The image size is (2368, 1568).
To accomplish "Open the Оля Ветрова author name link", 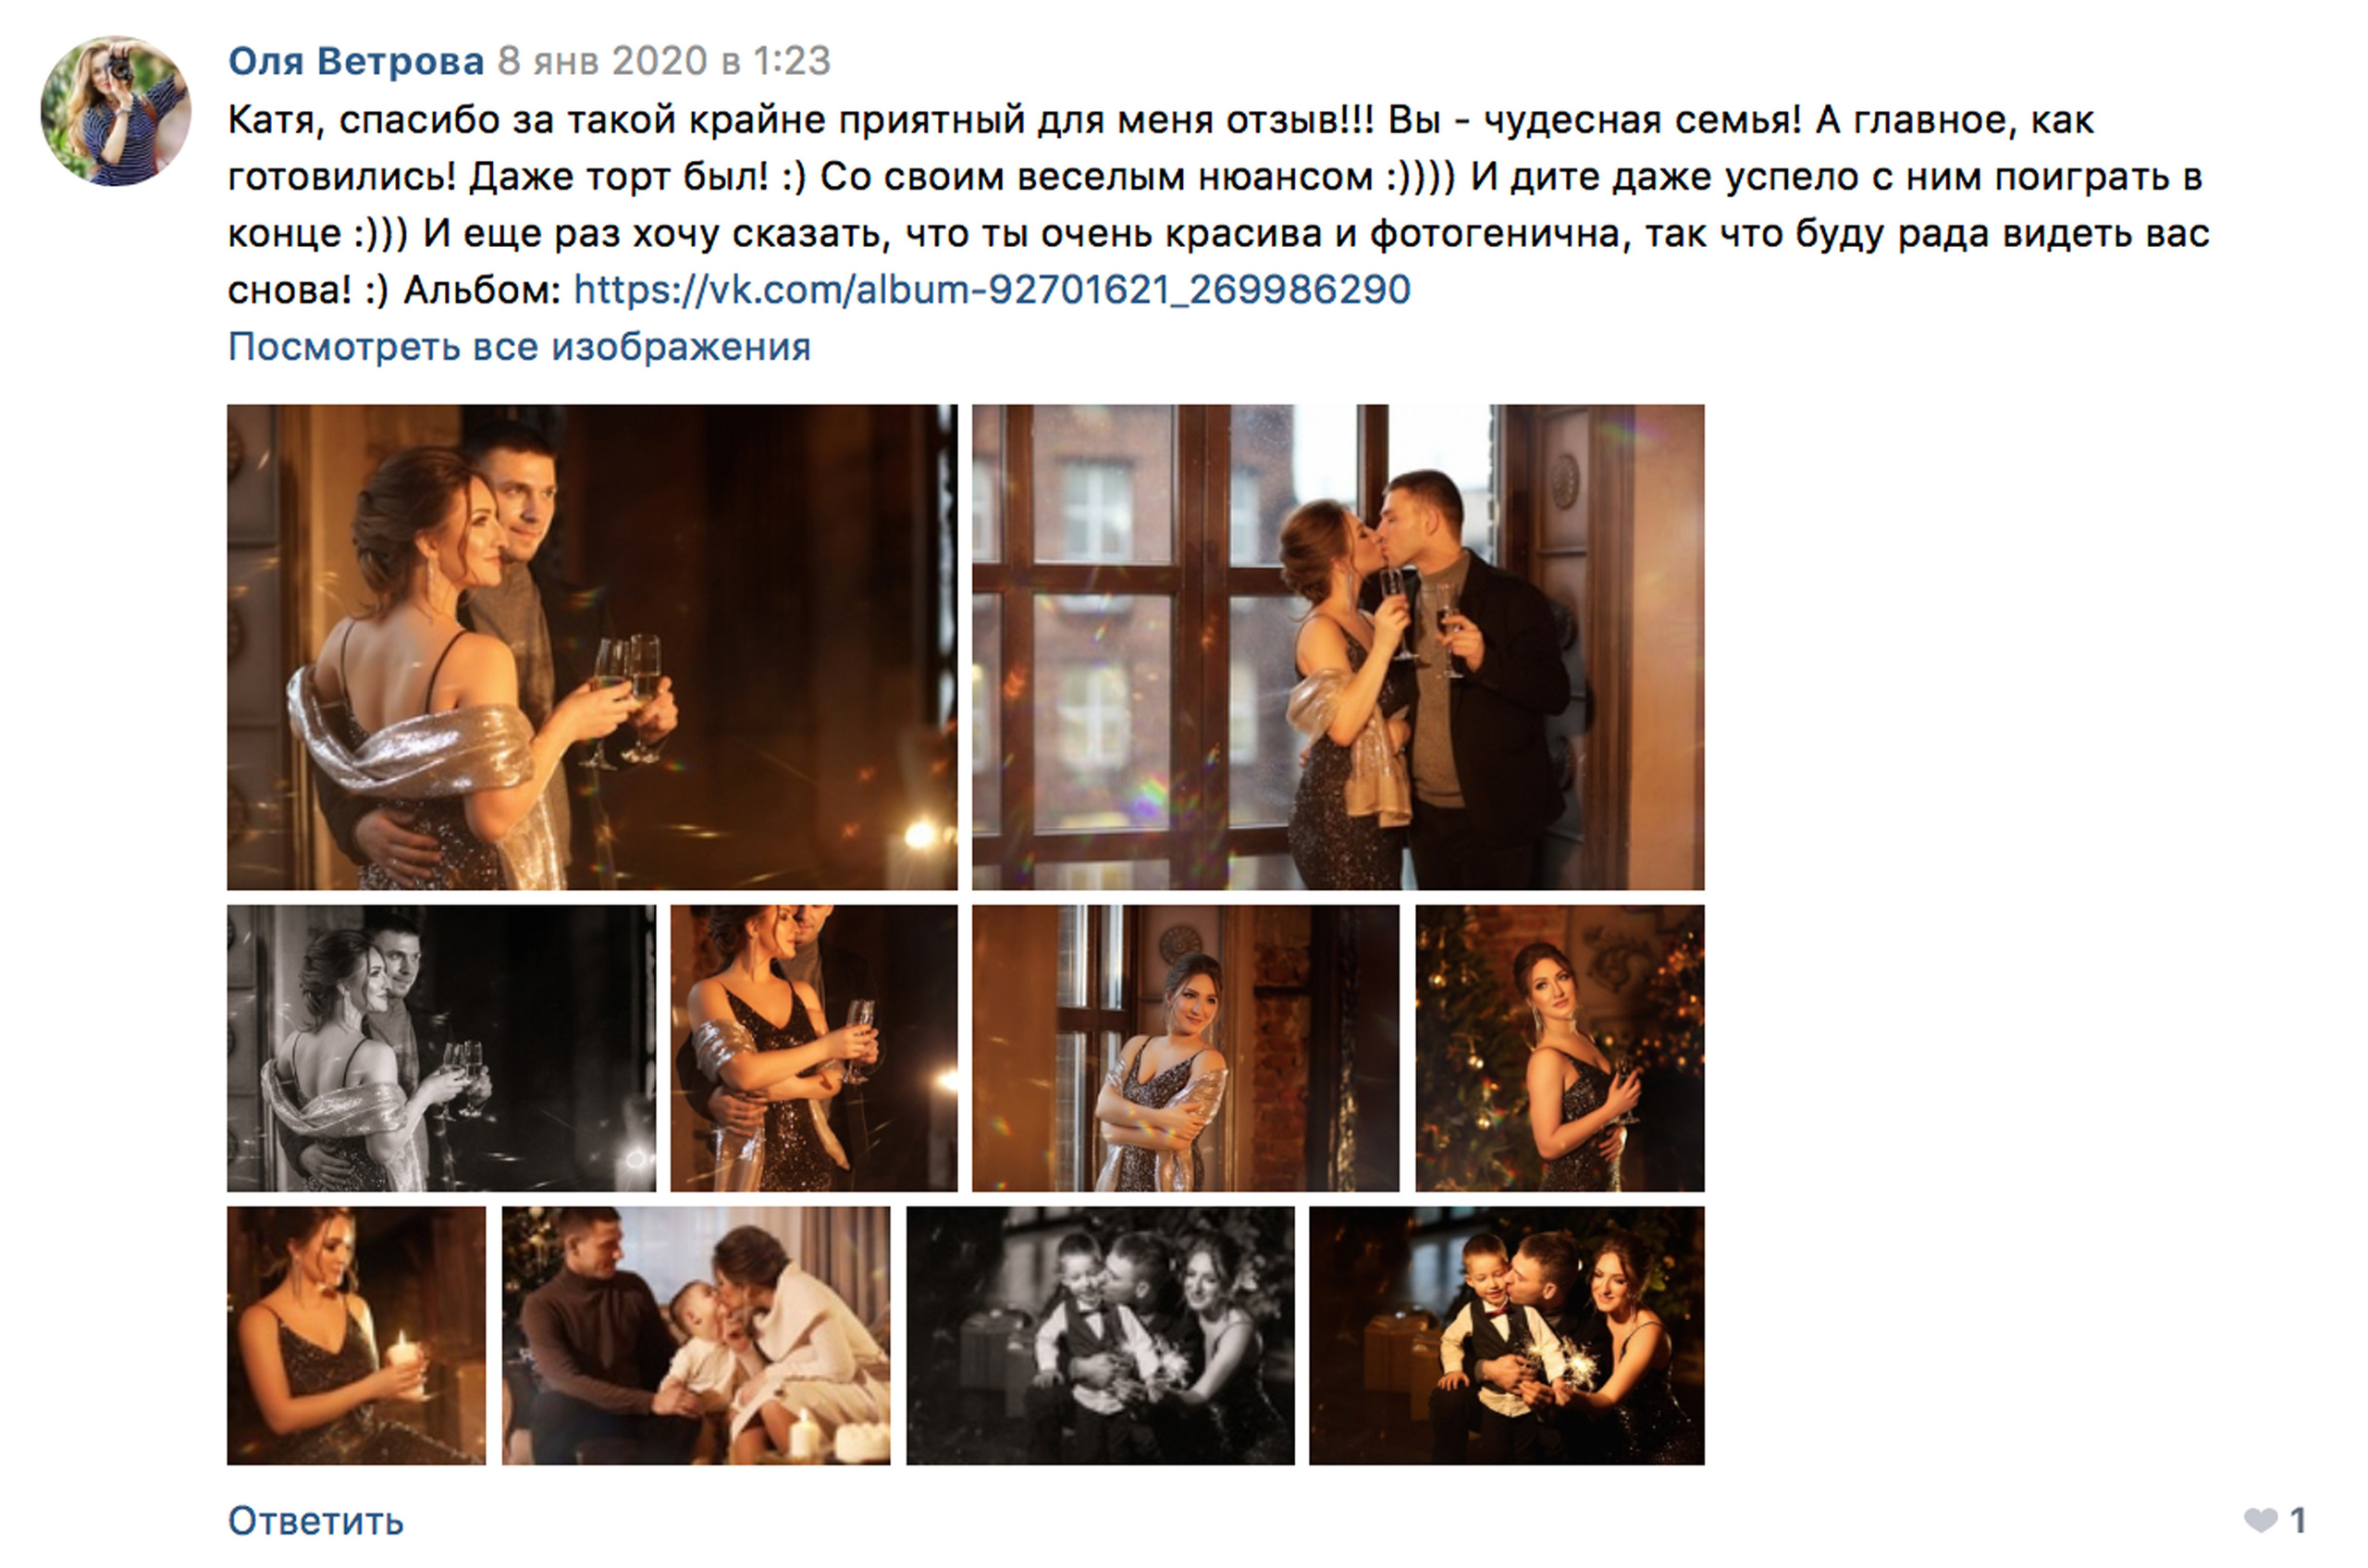I will tap(356, 61).
